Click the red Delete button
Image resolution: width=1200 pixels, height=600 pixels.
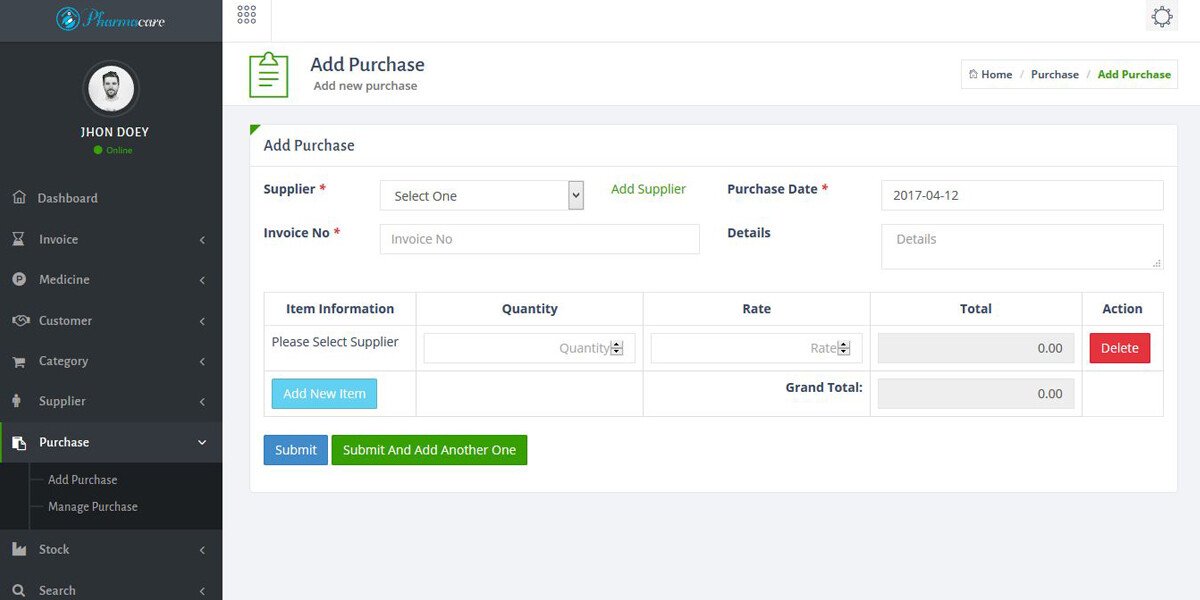tap(1120, 348)
